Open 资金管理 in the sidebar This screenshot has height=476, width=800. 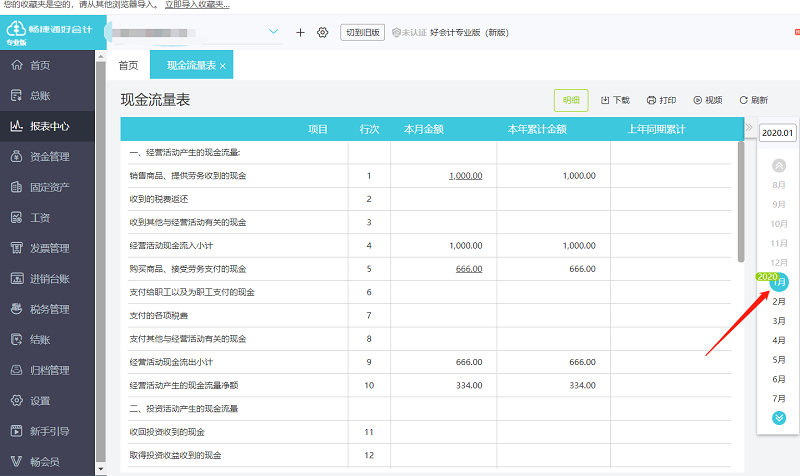coord(48,157)
